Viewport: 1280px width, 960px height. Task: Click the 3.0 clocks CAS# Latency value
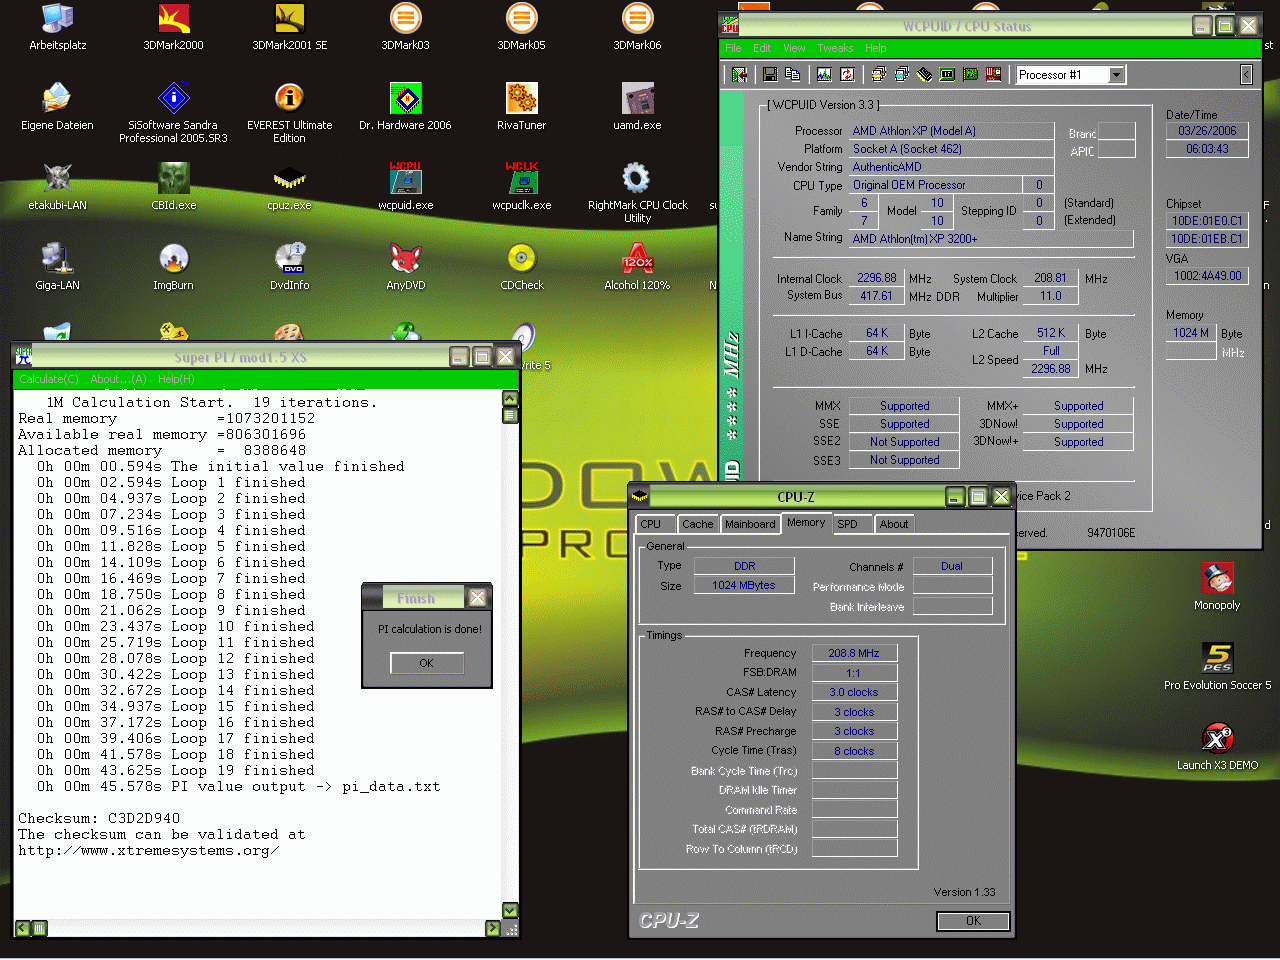pos(854,692)
